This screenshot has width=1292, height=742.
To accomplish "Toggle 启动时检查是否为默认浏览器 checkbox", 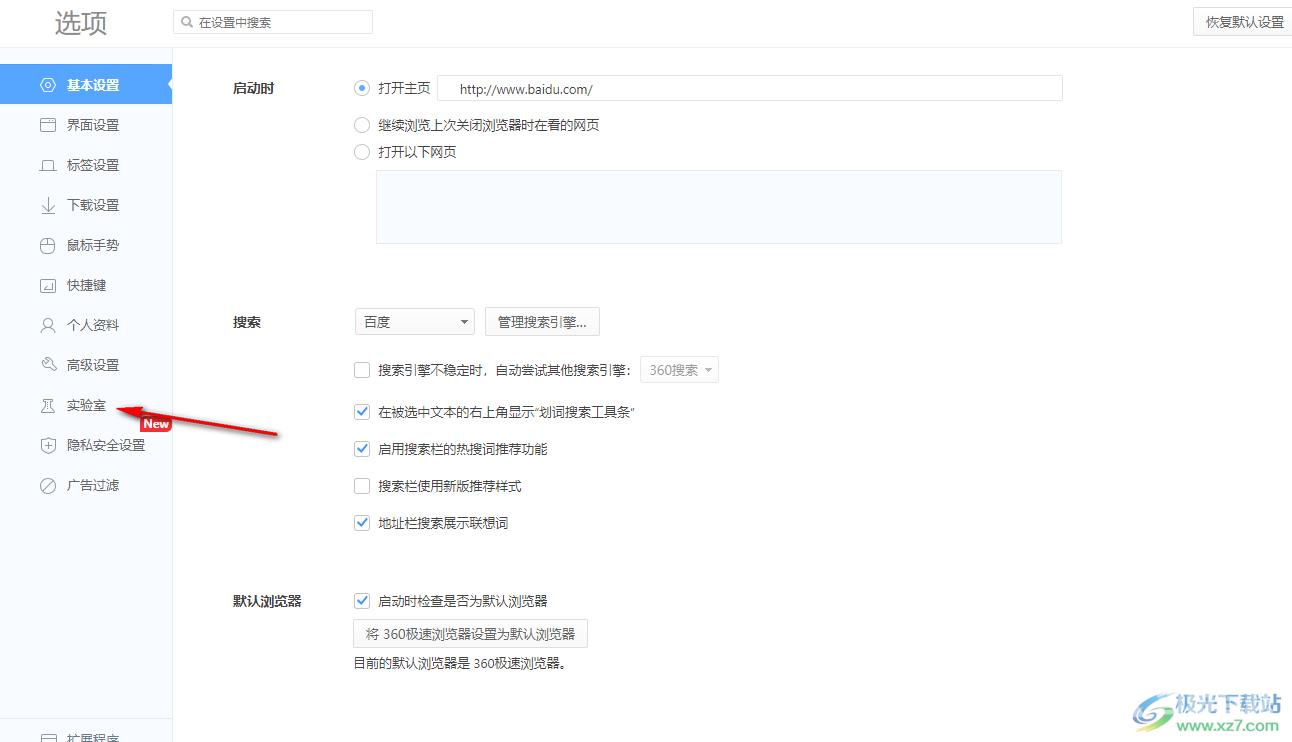I will click(362, 601).
